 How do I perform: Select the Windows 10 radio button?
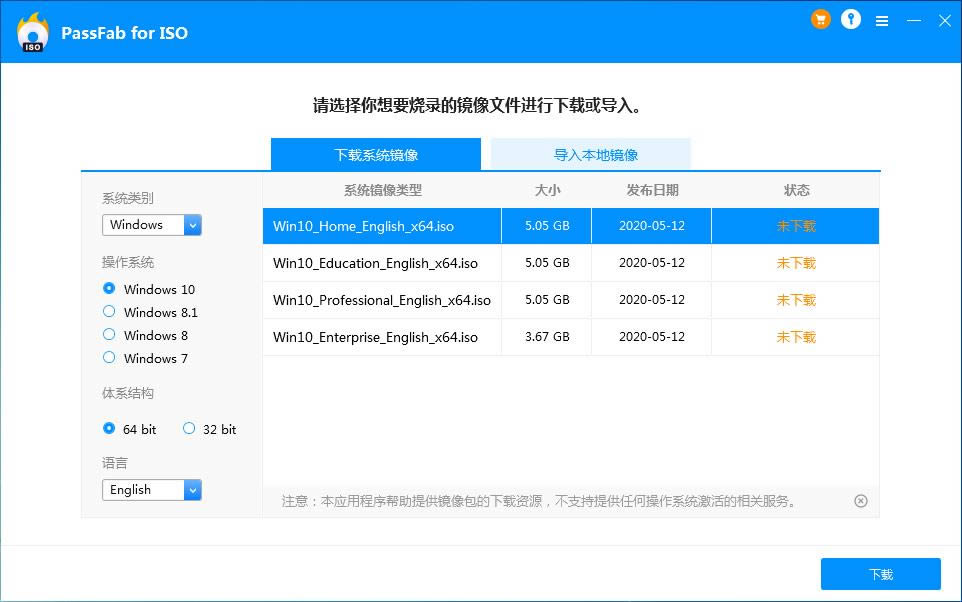click(x=109, y=288)
